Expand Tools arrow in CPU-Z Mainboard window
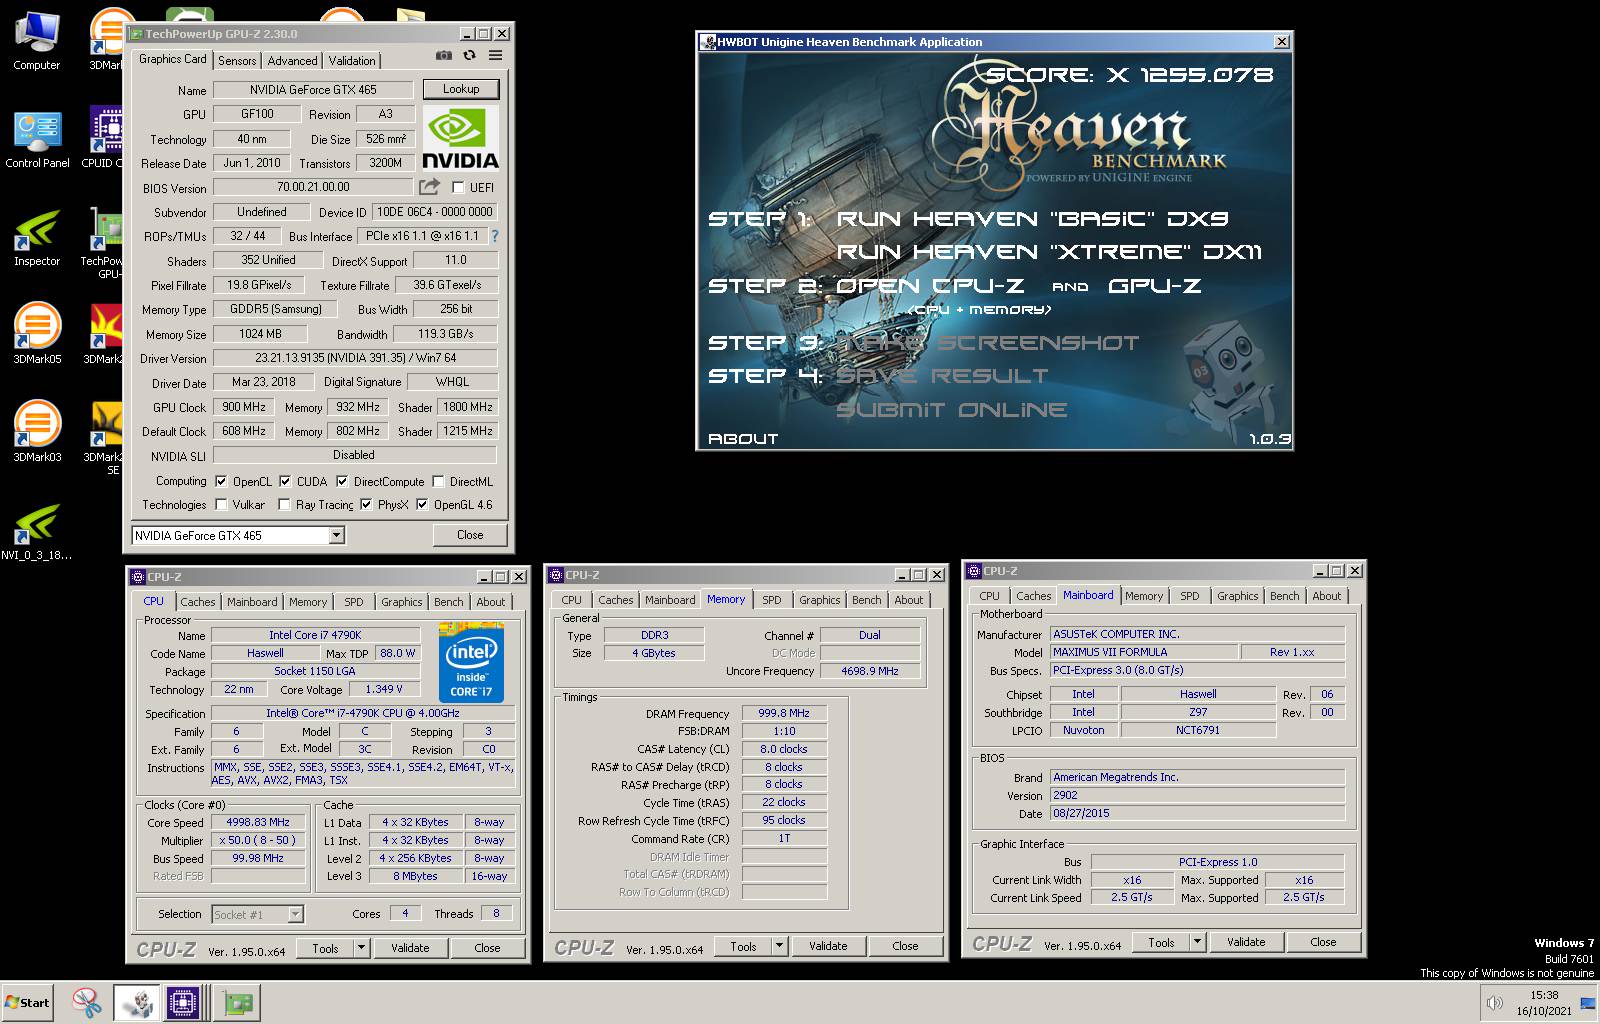 pos(1198,941)
